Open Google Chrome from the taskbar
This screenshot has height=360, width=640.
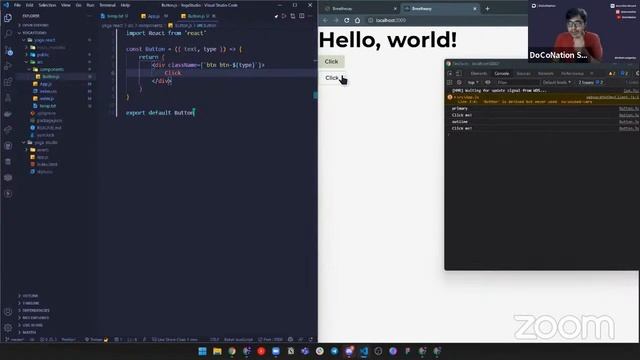232,351
